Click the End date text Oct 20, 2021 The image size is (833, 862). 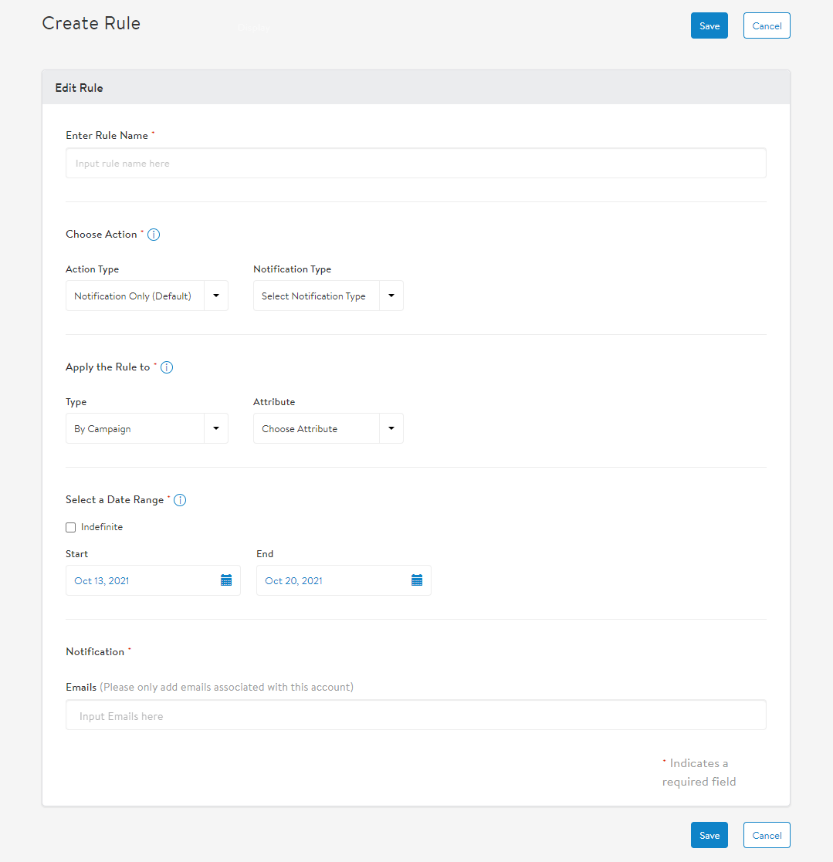click(293, 581)
